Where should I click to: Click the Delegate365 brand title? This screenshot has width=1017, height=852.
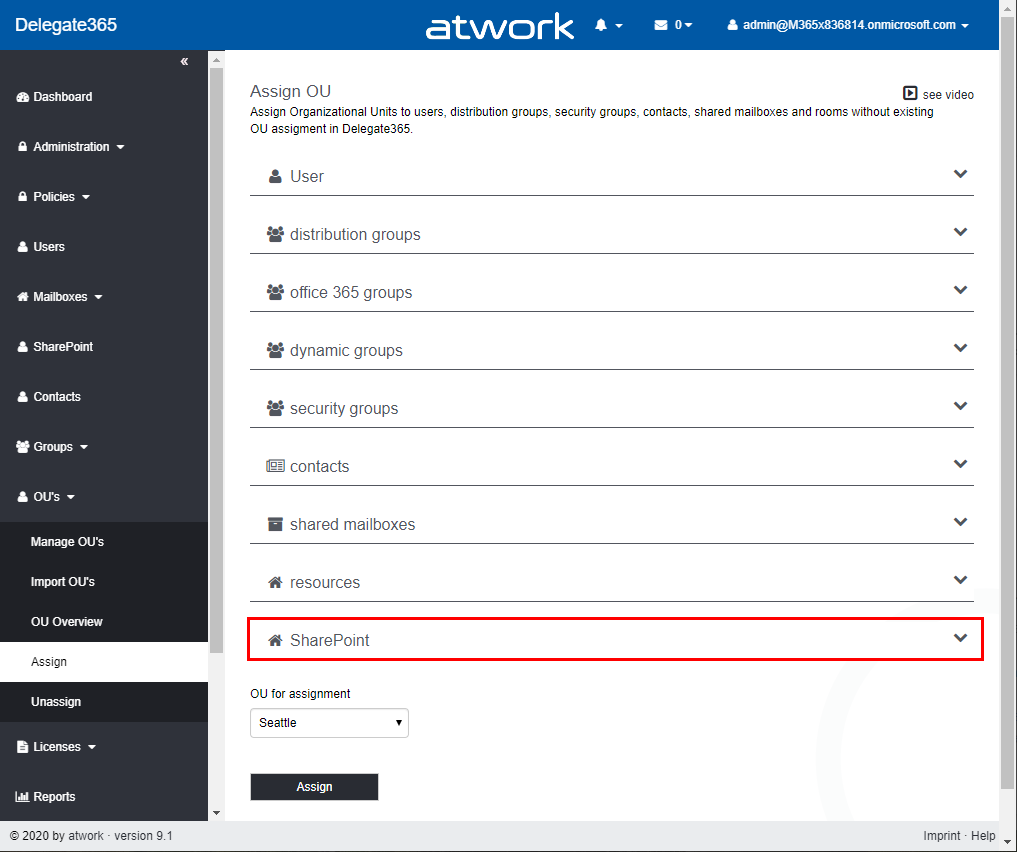click(x=66, y=25)
